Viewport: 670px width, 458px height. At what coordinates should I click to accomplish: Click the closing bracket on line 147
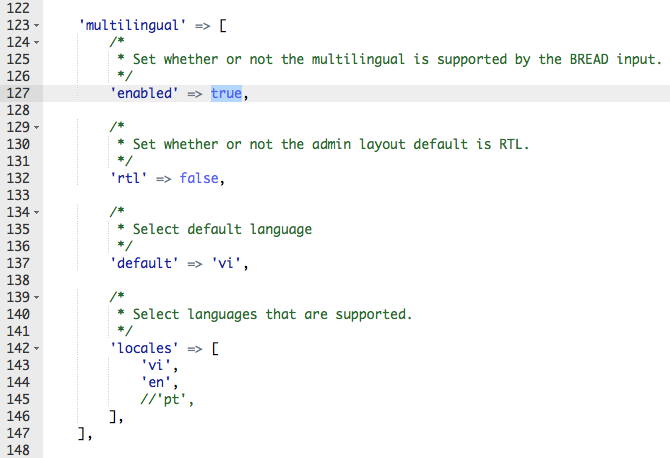[x=82, y=433]
